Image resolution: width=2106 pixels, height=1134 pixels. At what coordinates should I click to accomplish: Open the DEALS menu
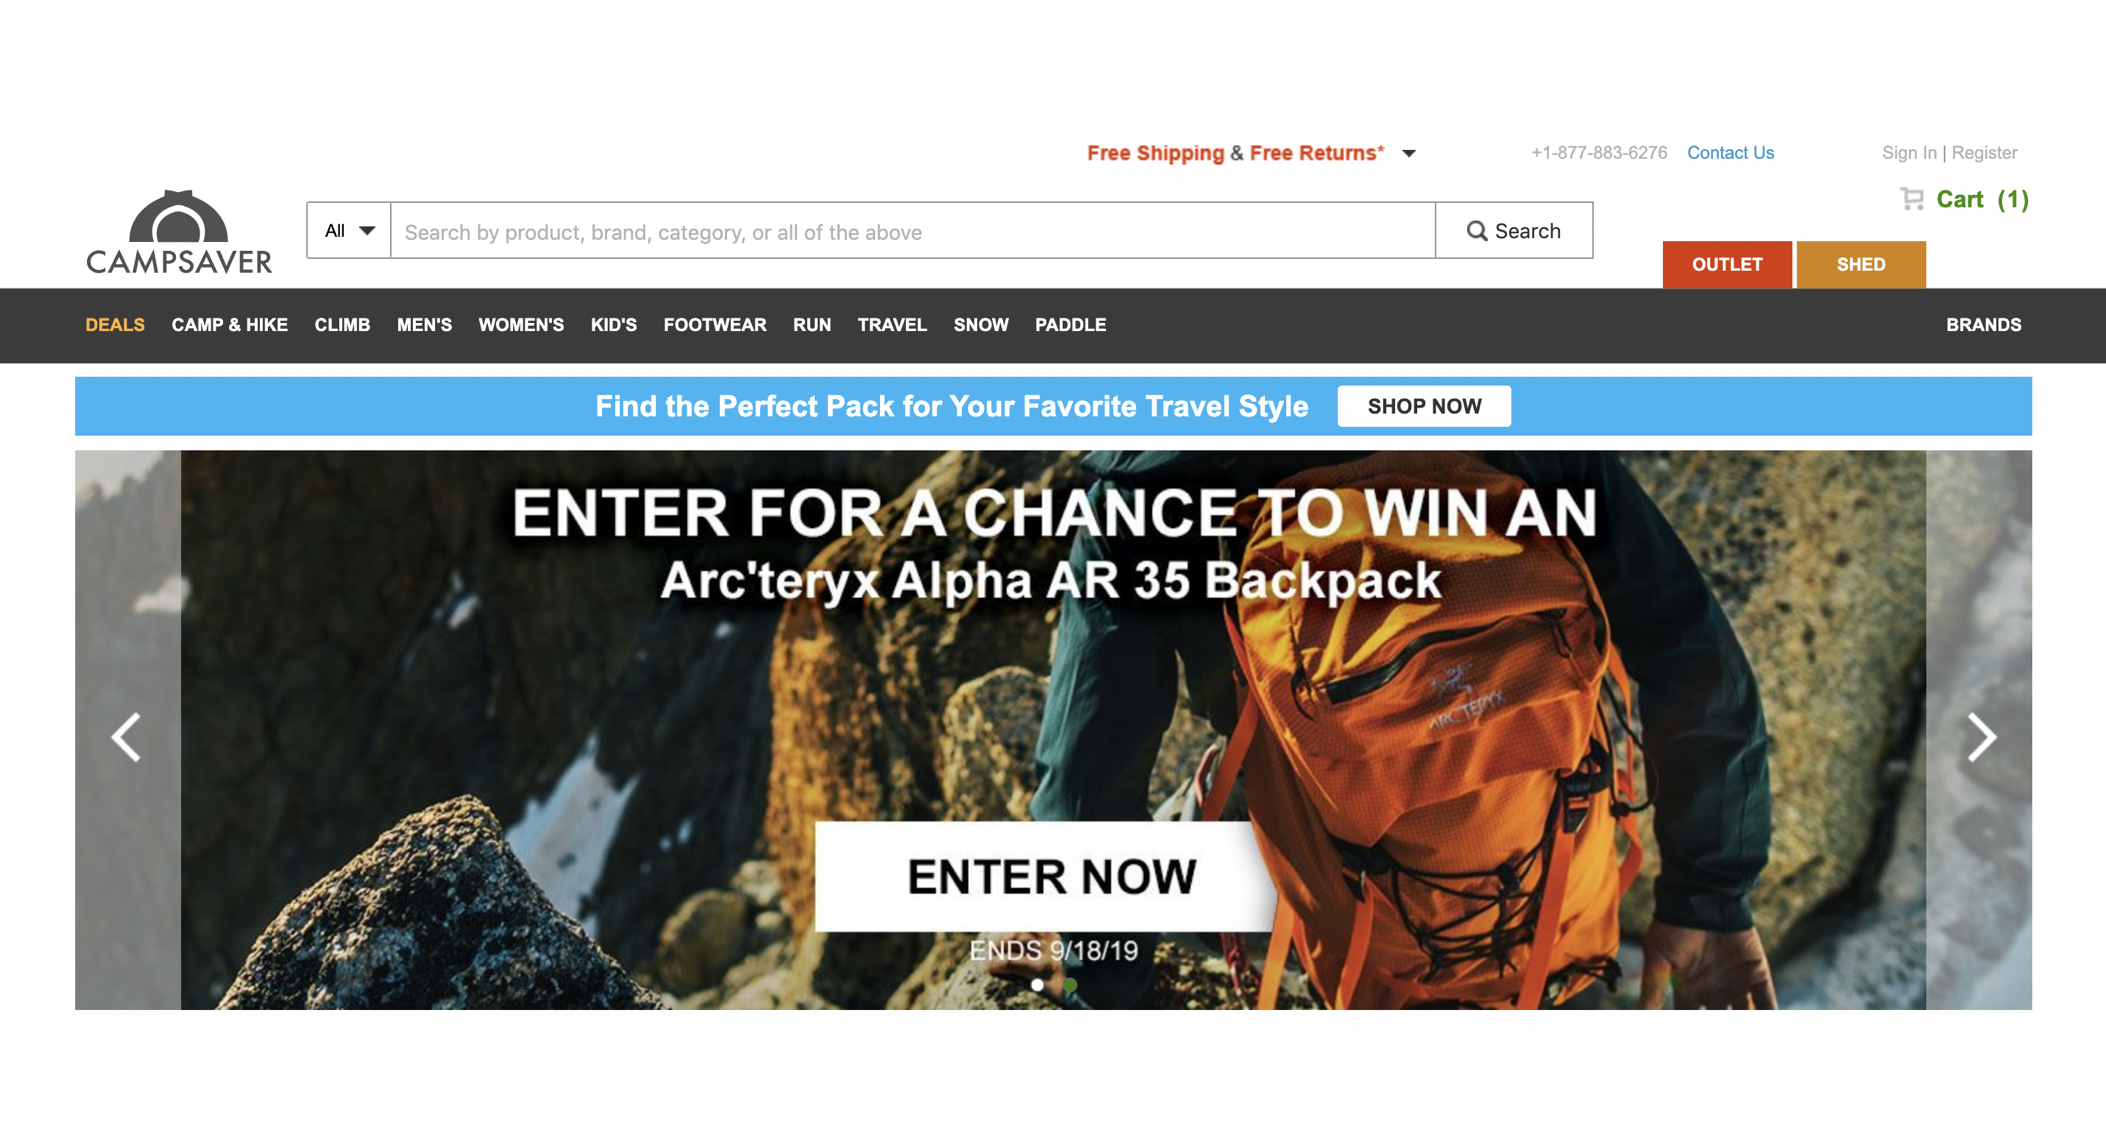coord(115,325)
